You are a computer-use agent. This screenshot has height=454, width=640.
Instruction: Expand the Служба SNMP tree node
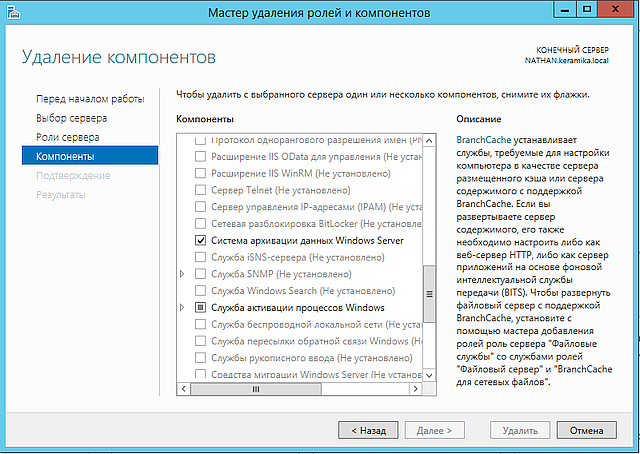click(182, 274)
